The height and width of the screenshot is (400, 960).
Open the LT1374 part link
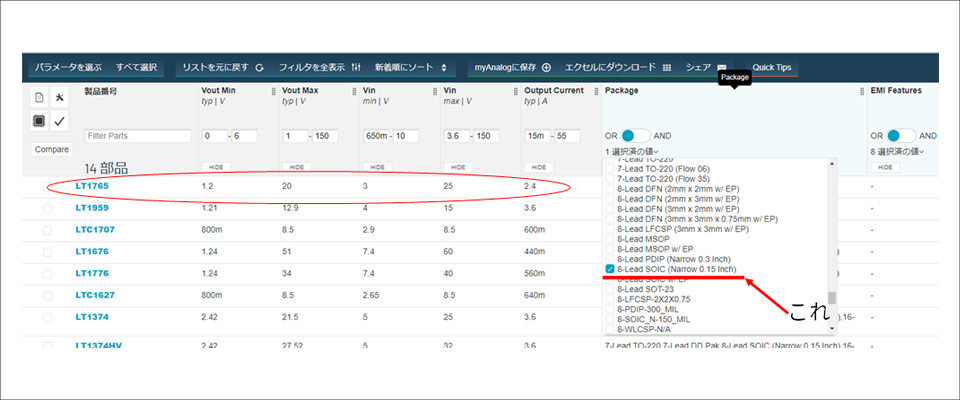[x=92, y=317]
